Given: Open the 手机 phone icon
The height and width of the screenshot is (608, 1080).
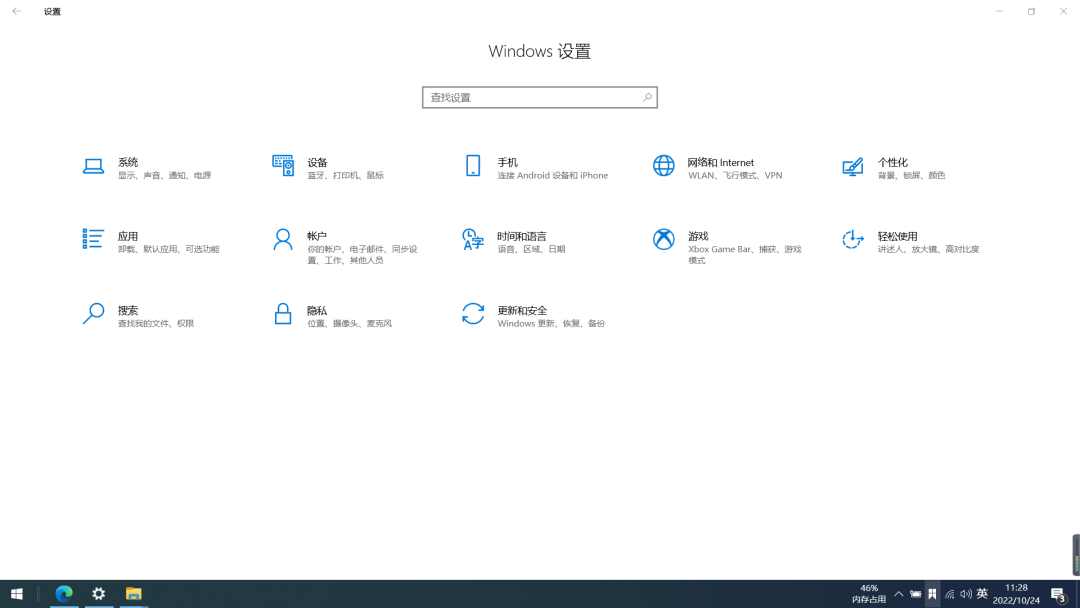Looking at the screenshot, I should coord(473,165).
